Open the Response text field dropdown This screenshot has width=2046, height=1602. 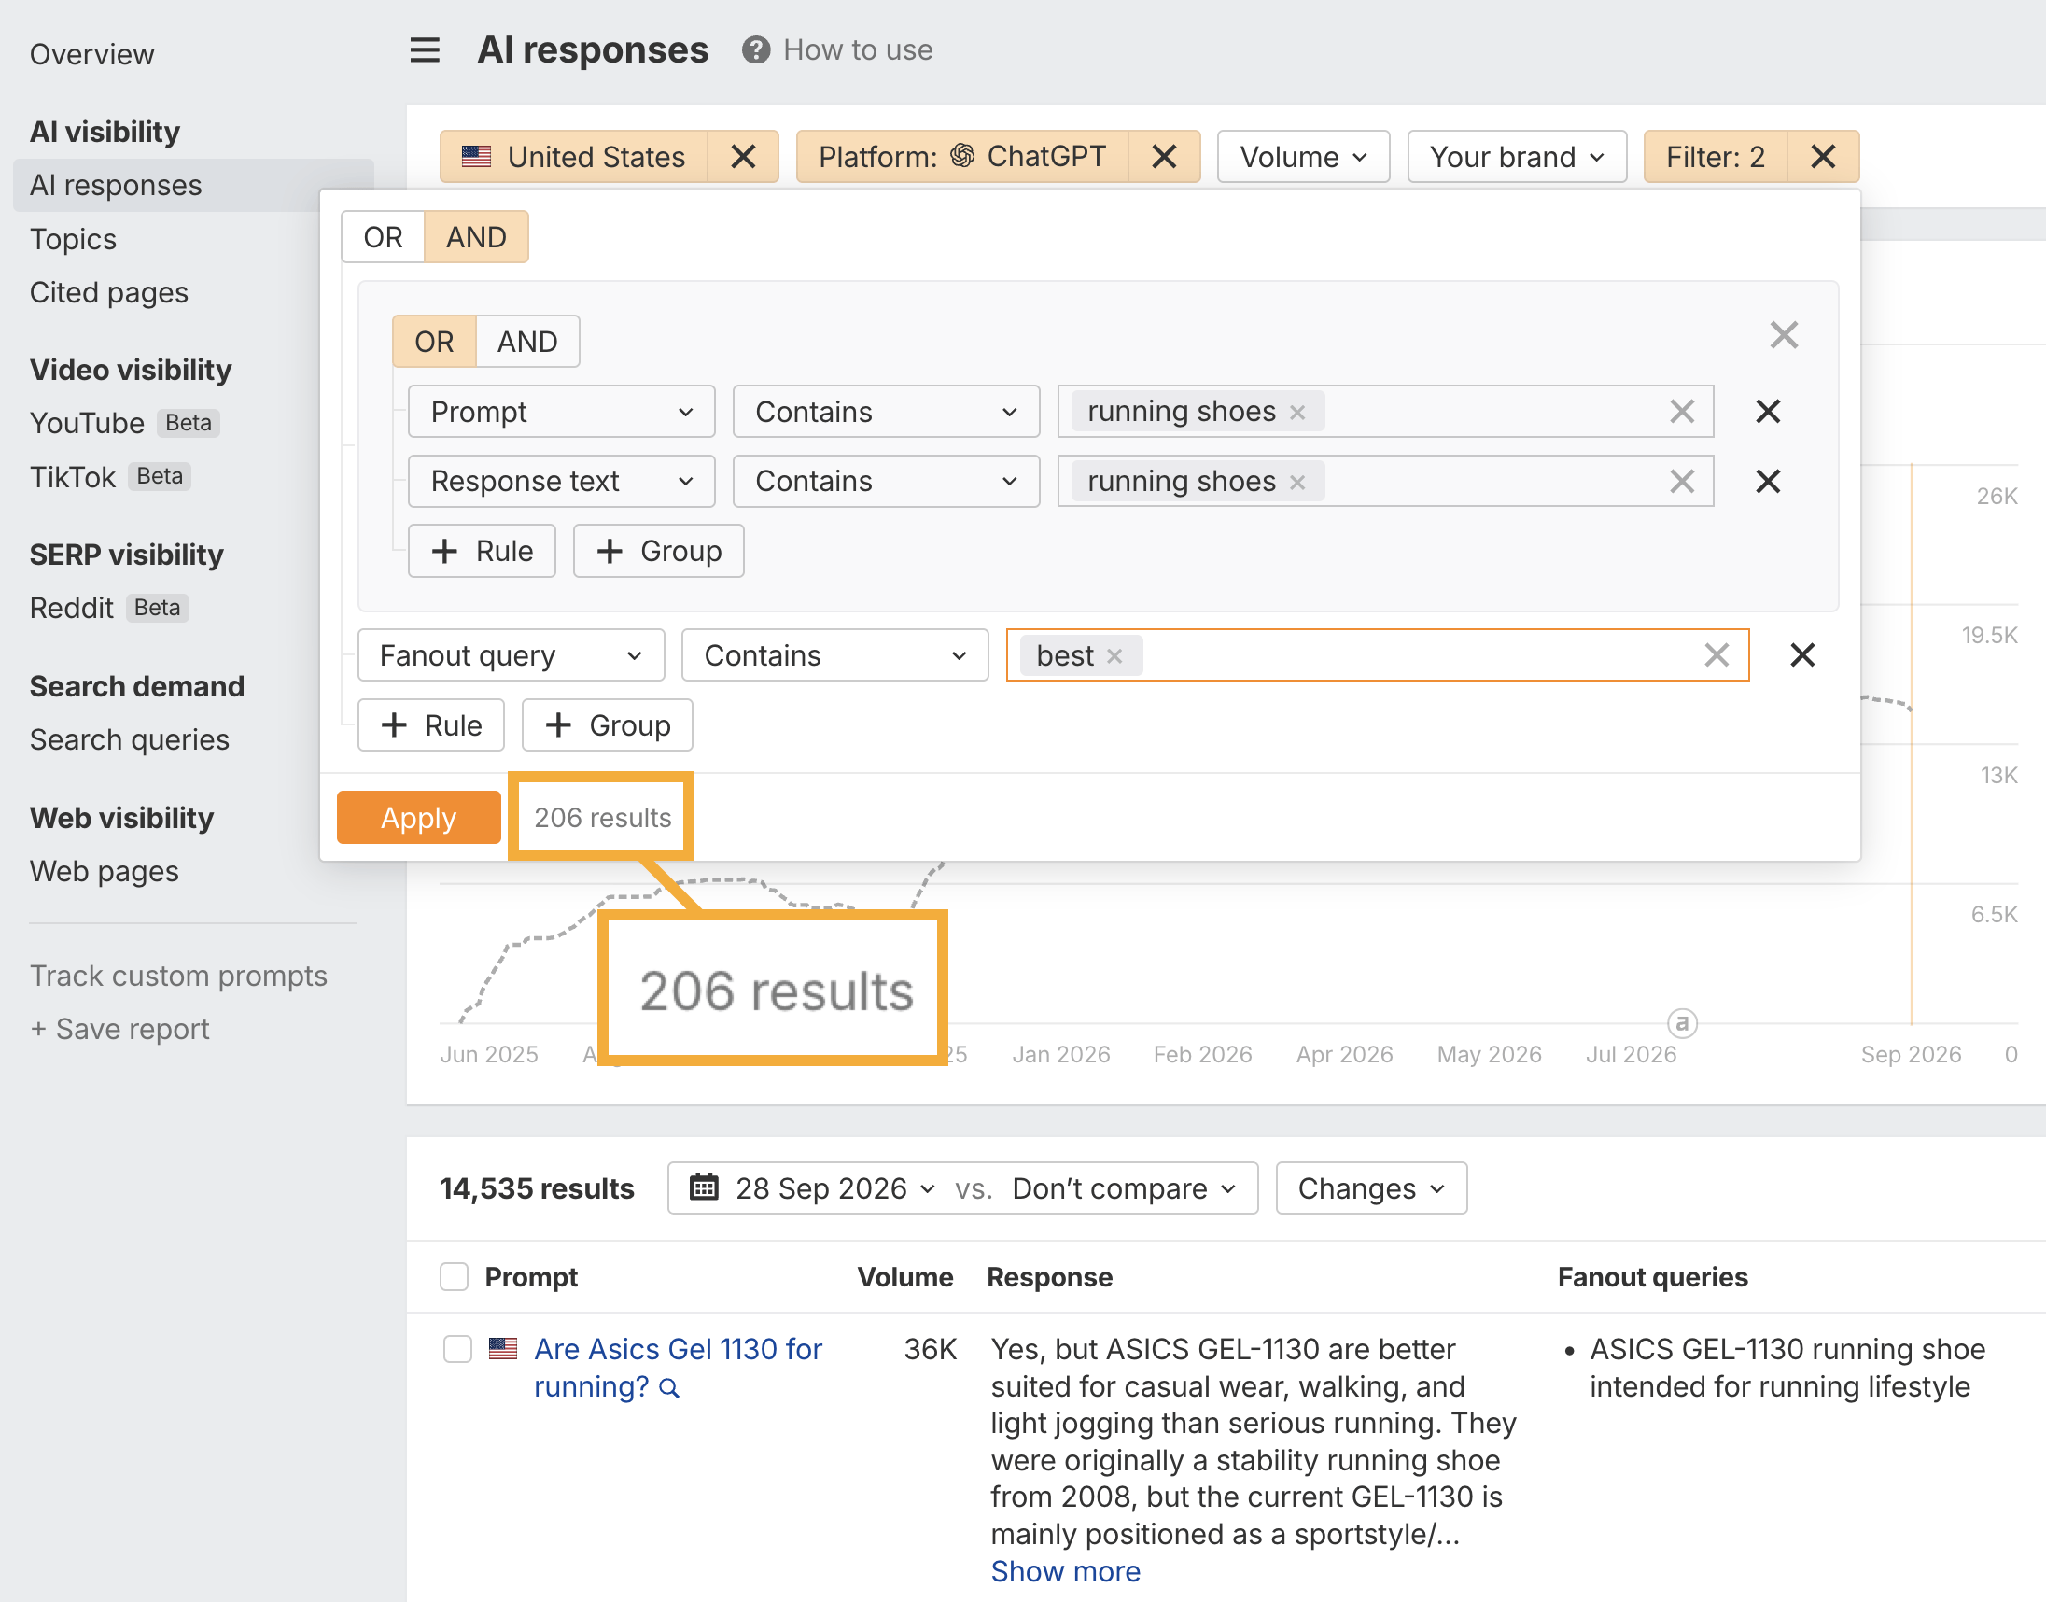point(561,481)
